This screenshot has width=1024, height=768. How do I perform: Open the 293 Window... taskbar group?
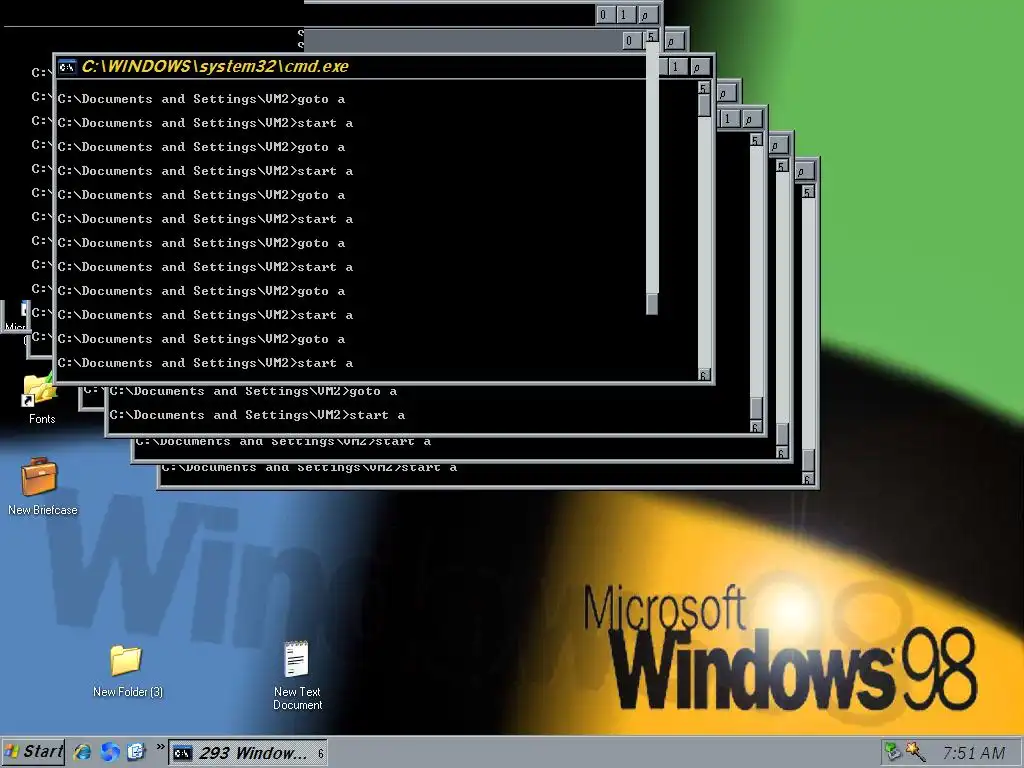tap(248, 753)
